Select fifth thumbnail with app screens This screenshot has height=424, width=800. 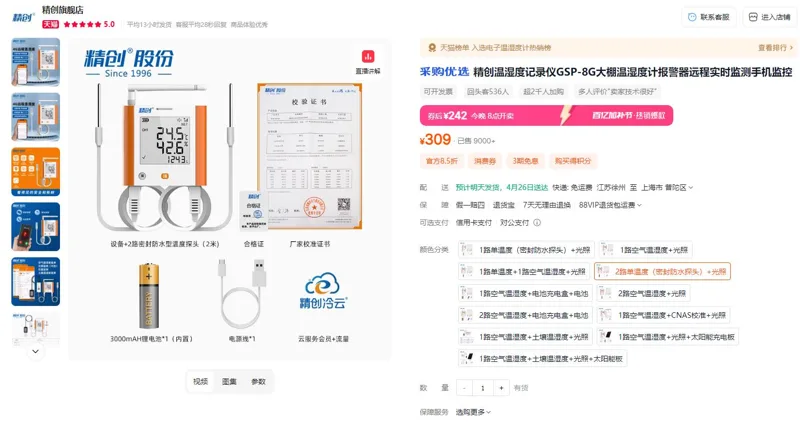(36, 282)
